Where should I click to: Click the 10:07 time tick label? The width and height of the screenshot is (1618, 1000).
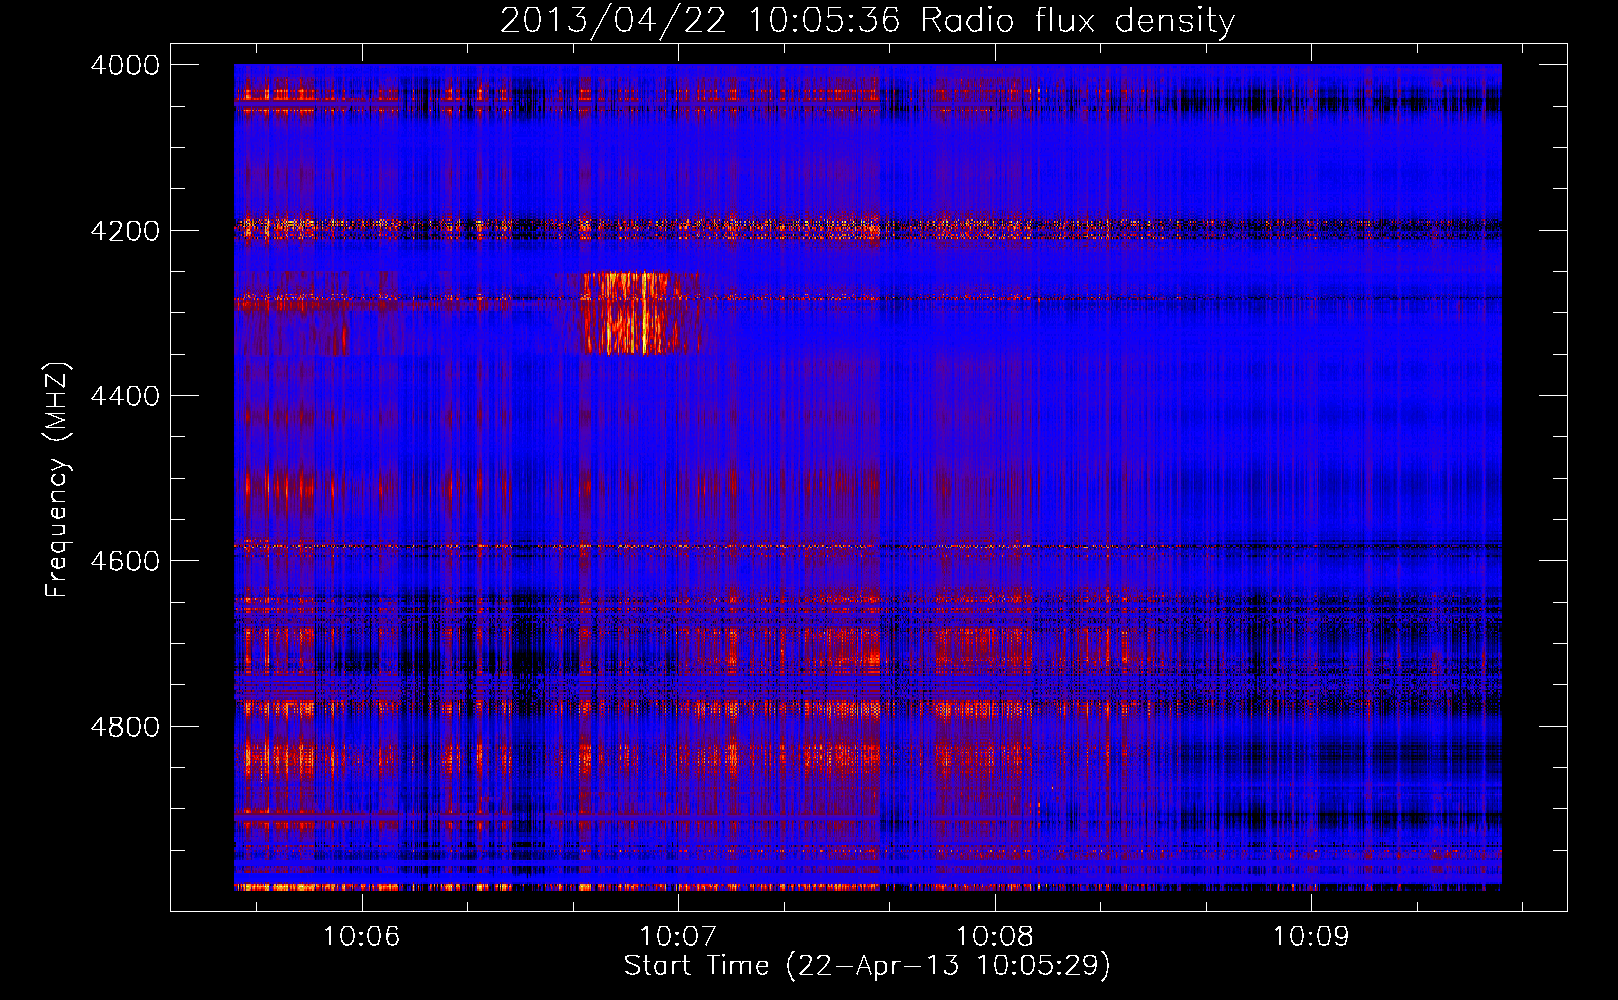678,937
